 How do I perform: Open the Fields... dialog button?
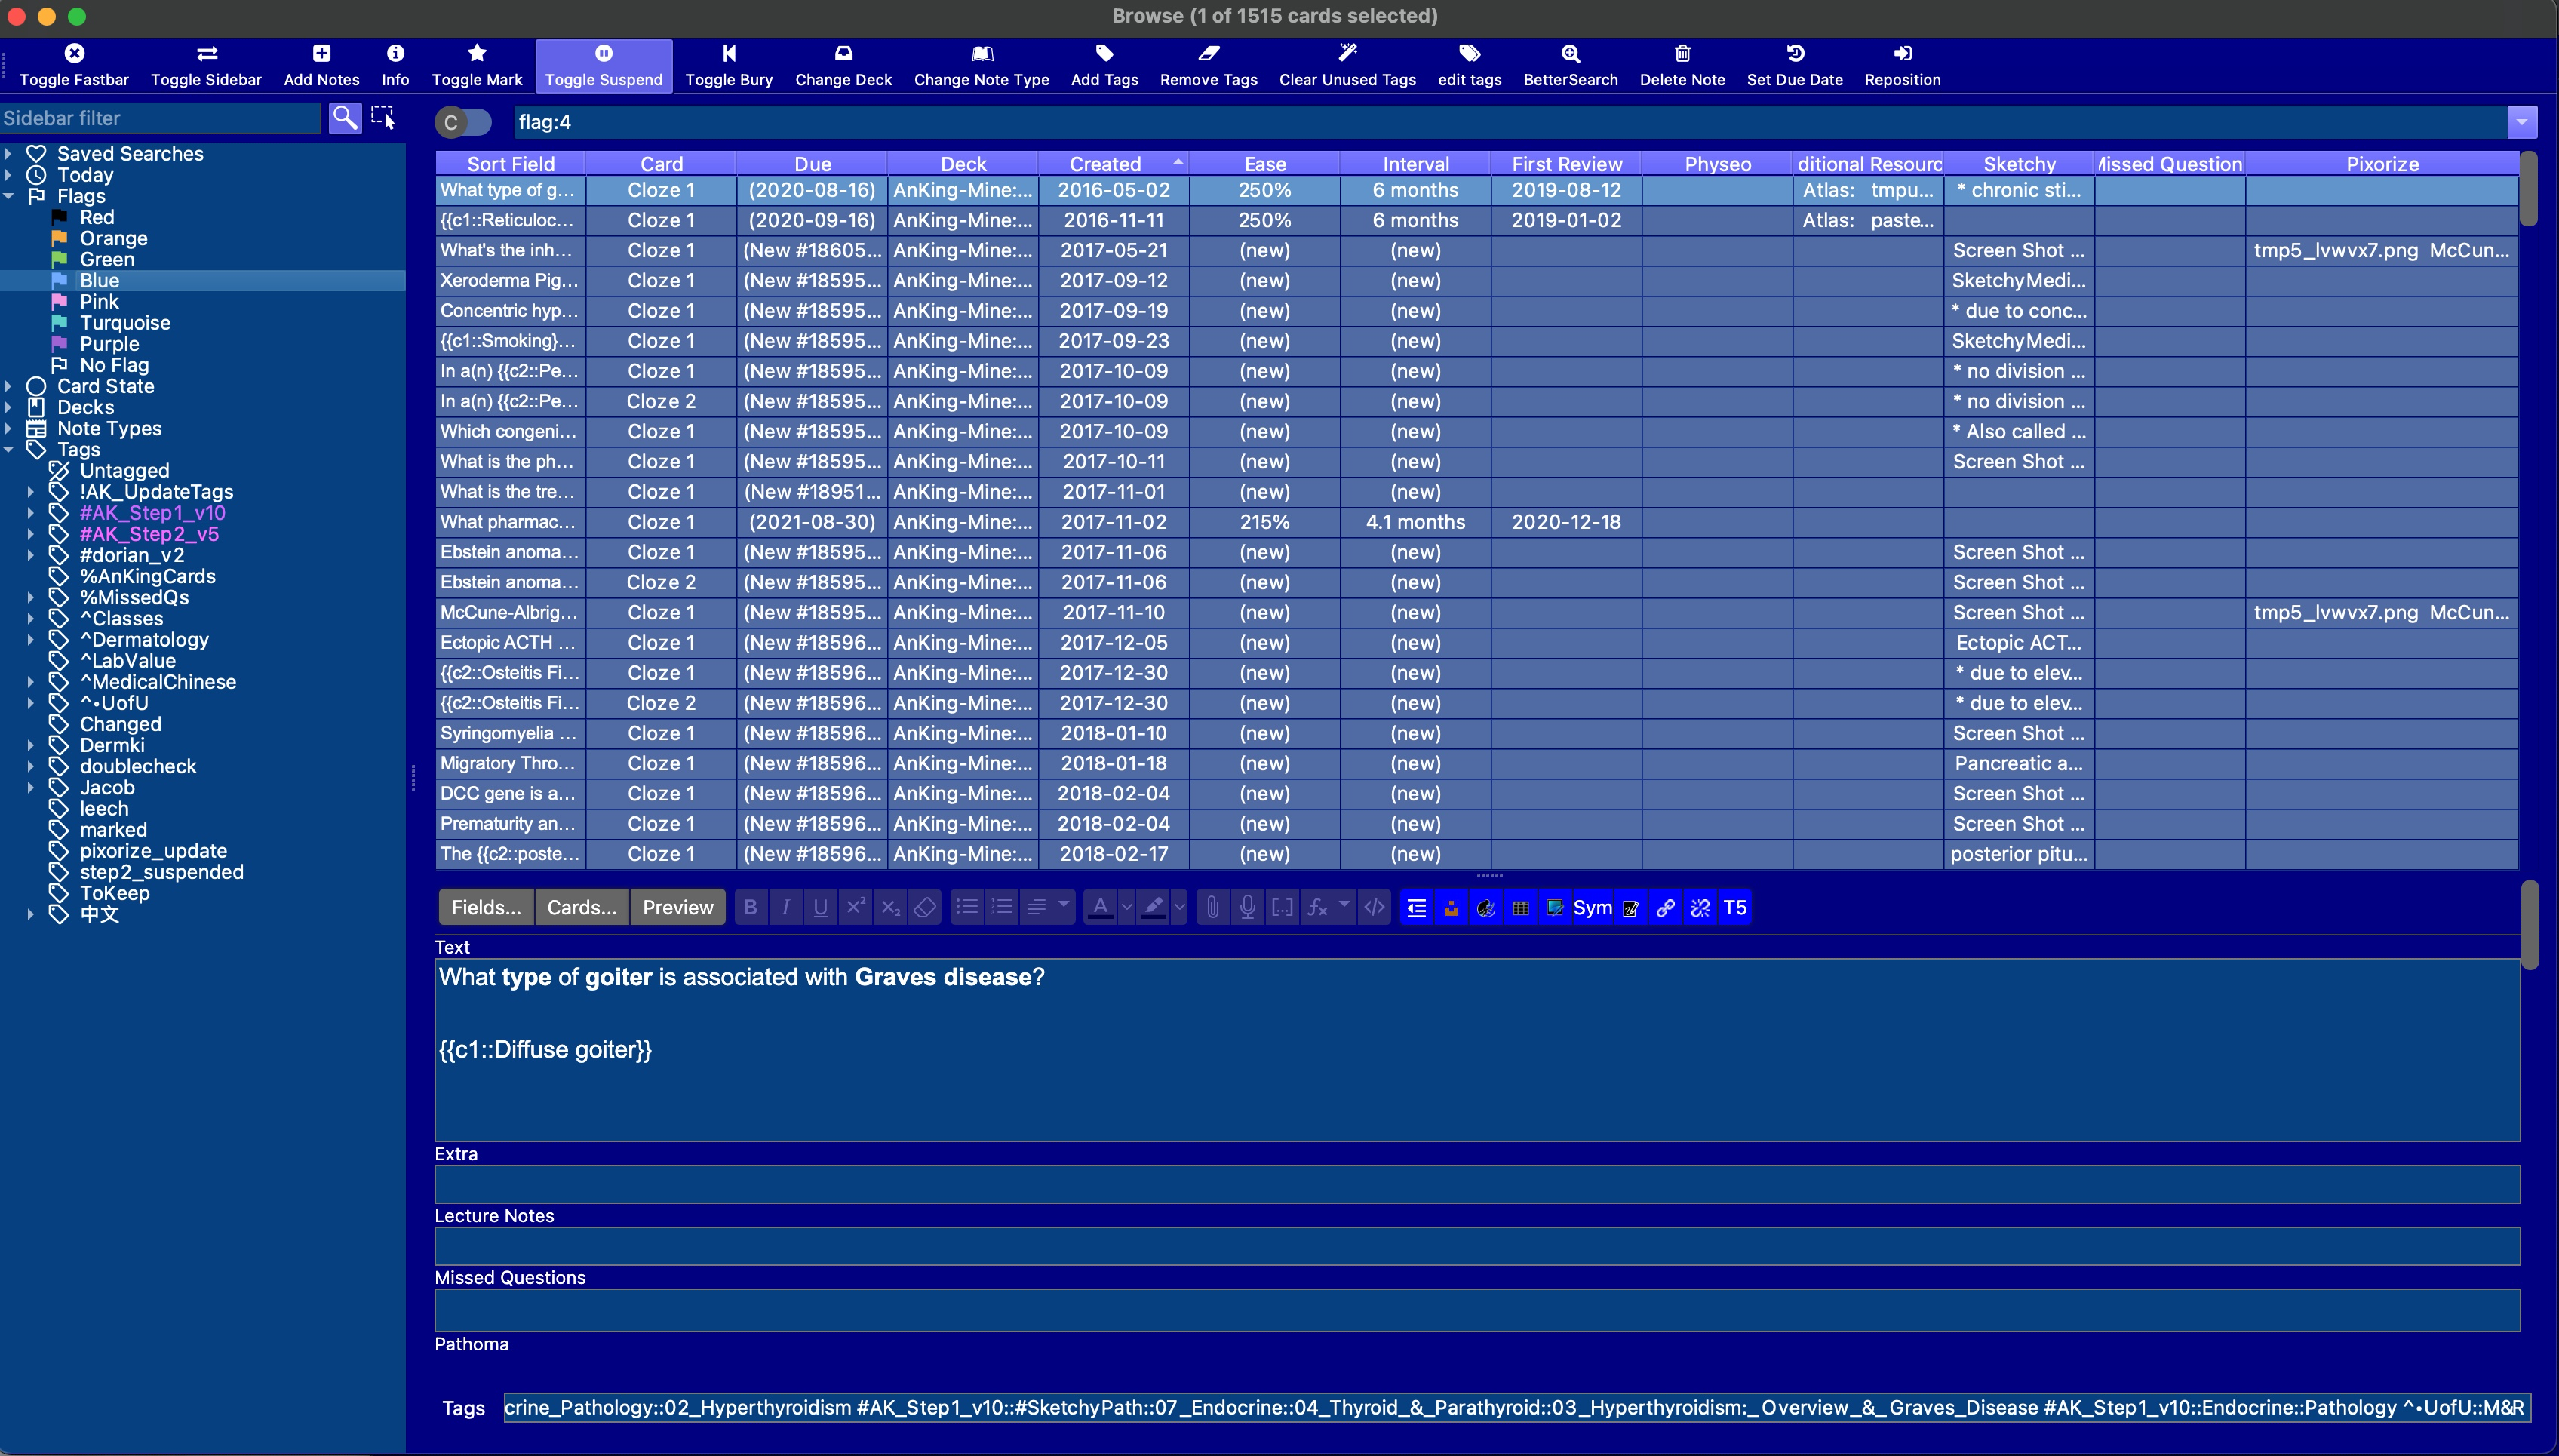486,907
